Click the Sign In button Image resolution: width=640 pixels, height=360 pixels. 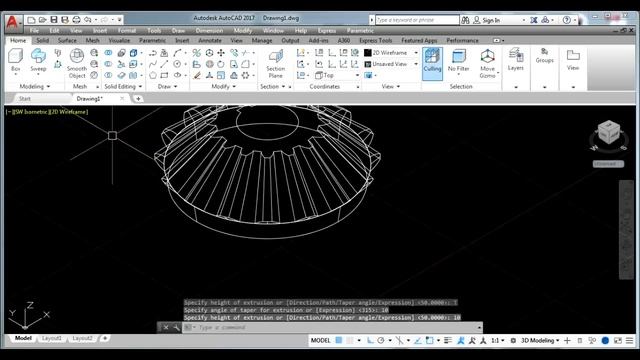(487, 20)
